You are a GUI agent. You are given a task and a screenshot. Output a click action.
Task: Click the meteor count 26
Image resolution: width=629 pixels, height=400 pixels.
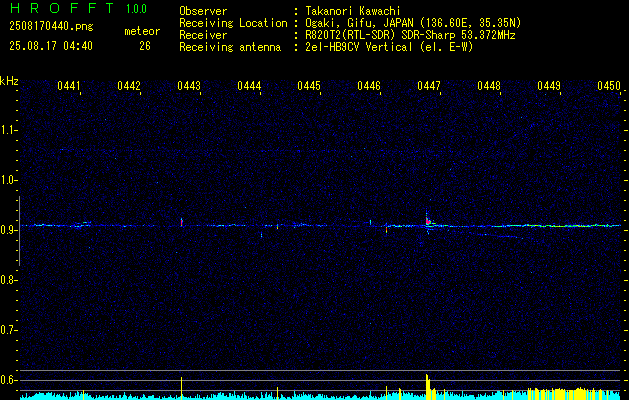(145, 46)
